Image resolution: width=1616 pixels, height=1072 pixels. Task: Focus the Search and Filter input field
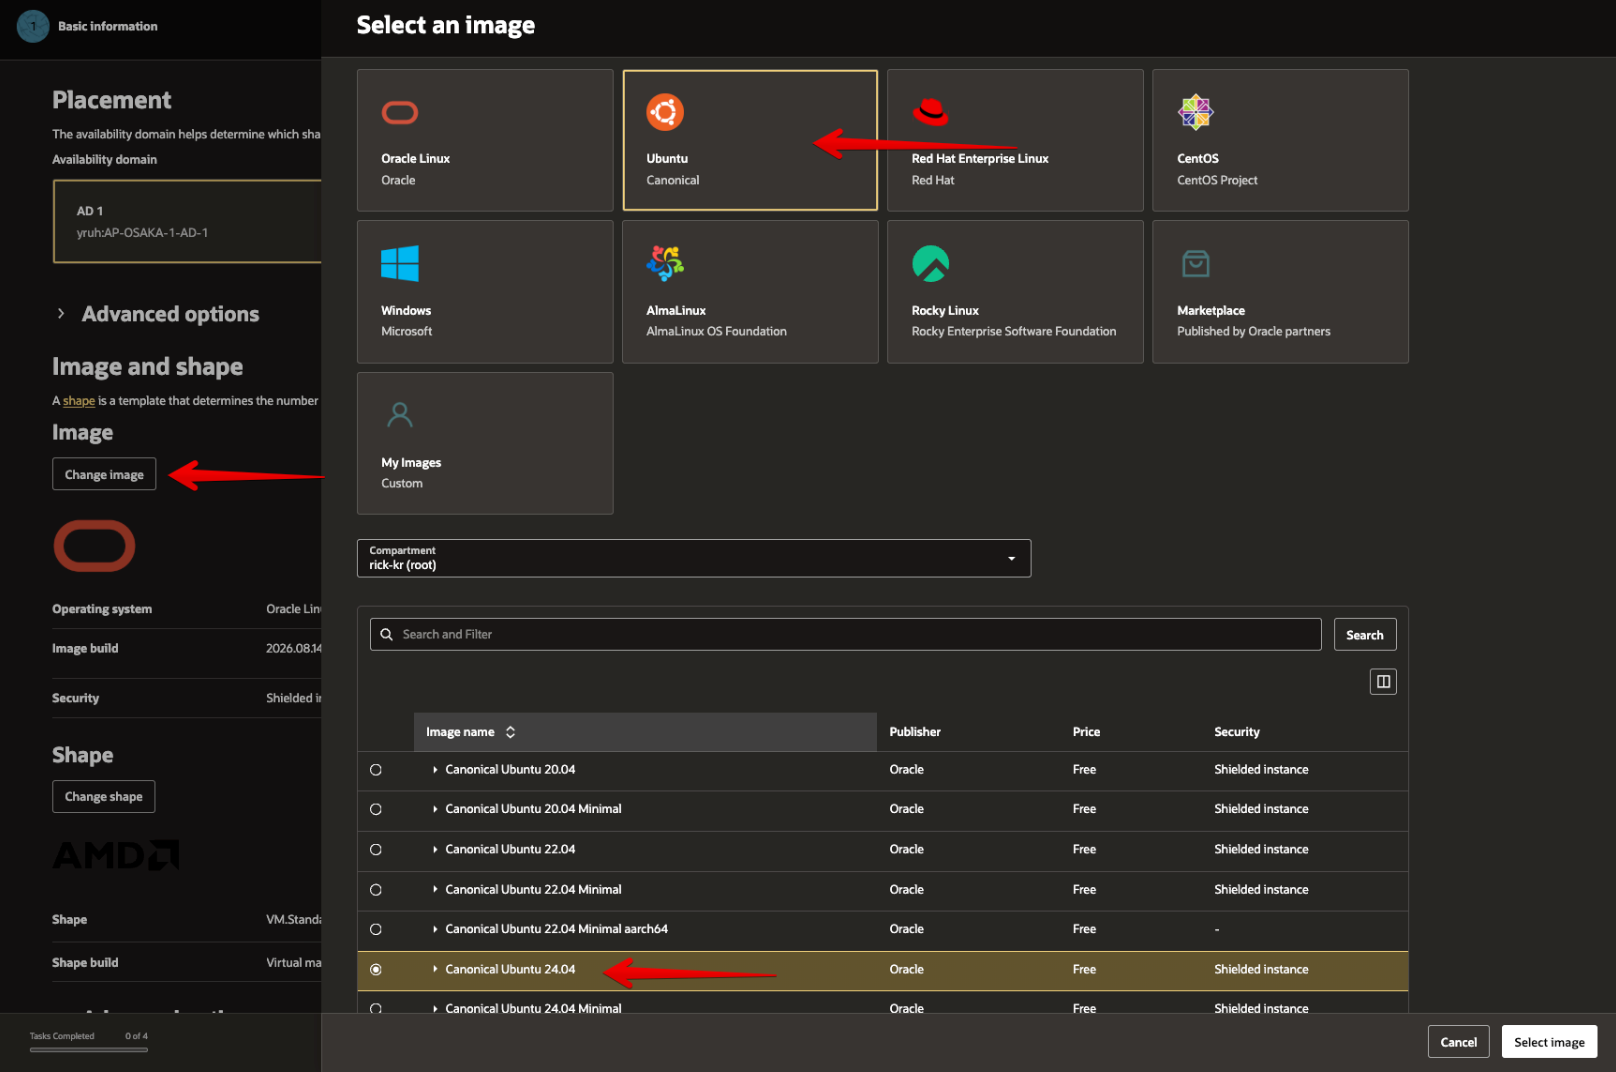click(x=846, y=635)
